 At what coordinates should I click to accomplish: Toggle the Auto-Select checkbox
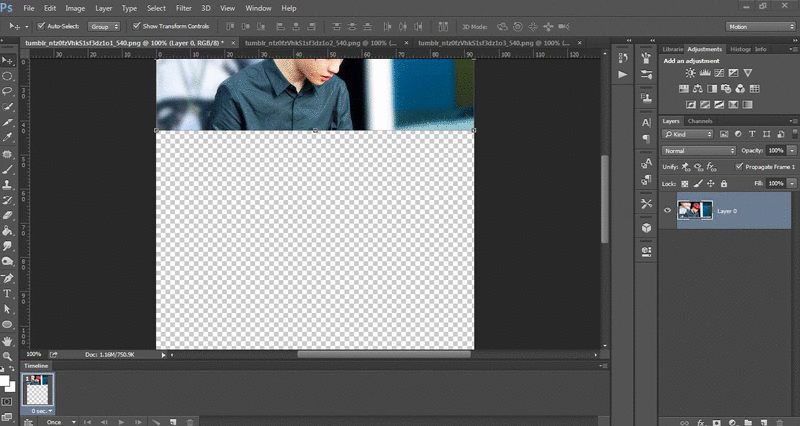point(41,26)
